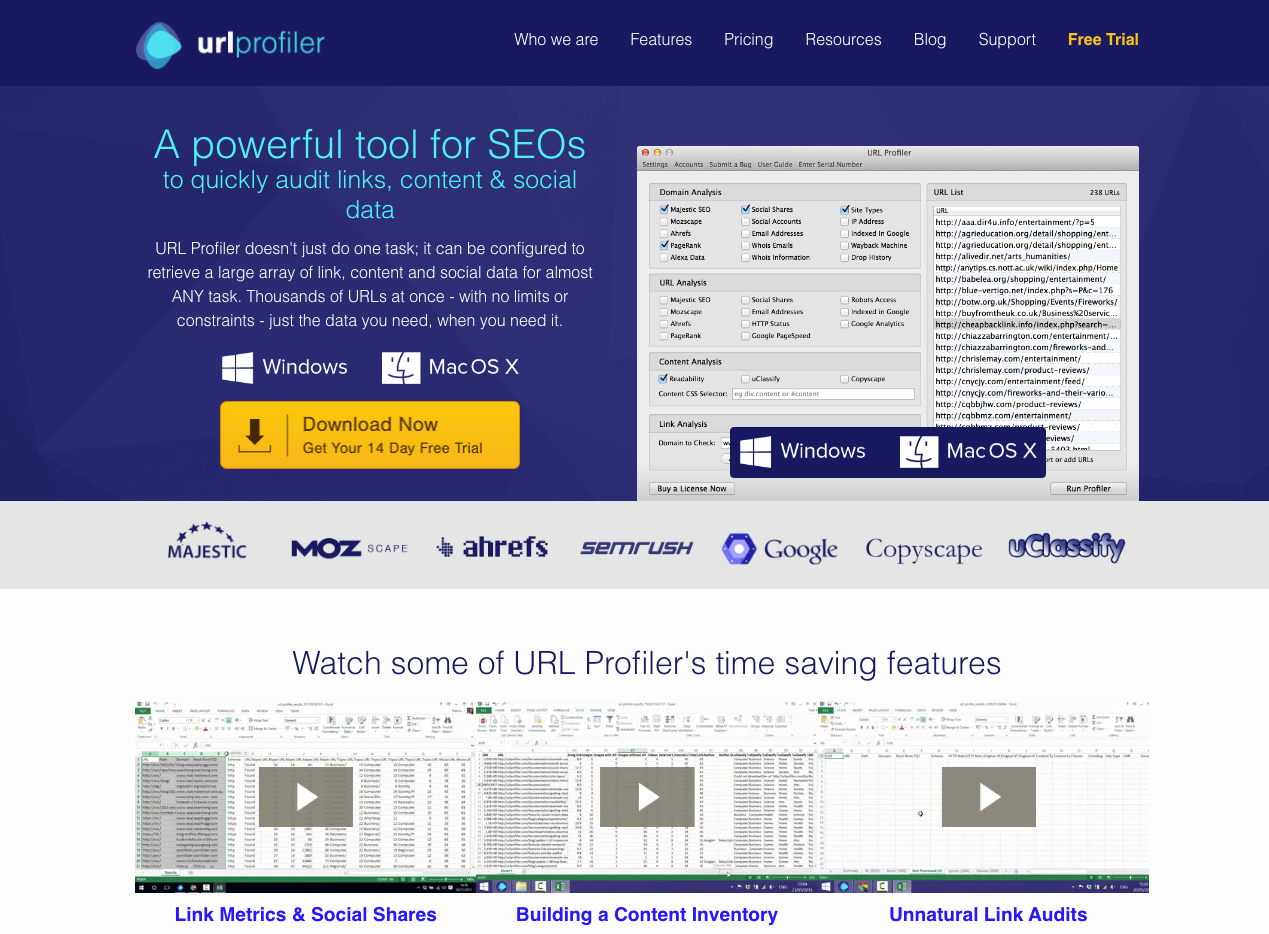Enable the Copyscape checkbox under Content Analysis
1269x934 pixels.
[845, 379]
